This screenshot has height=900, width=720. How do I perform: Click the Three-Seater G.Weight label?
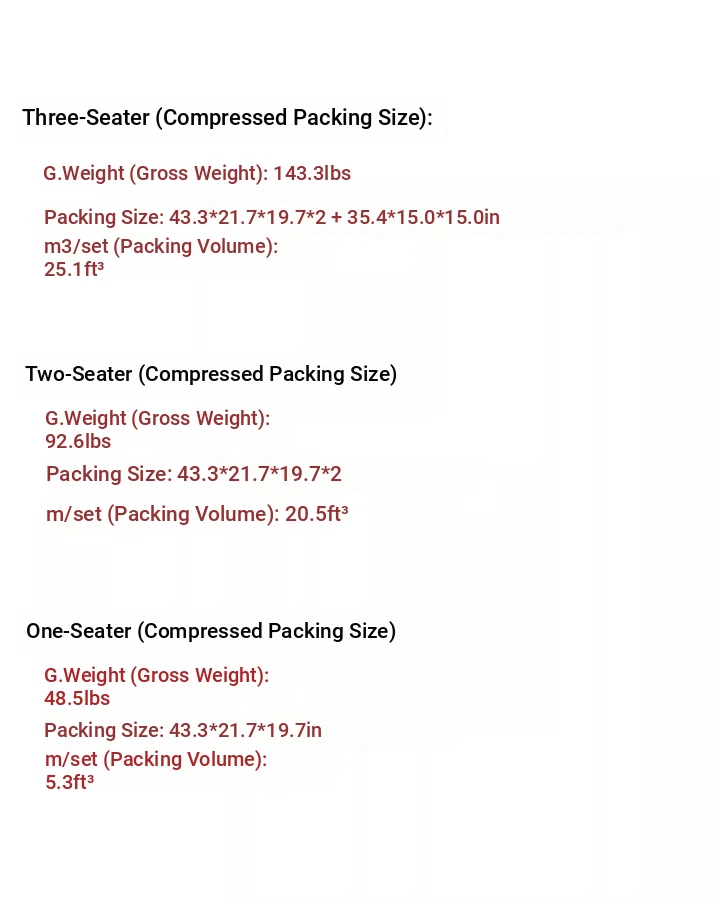[x=155, y=174]
